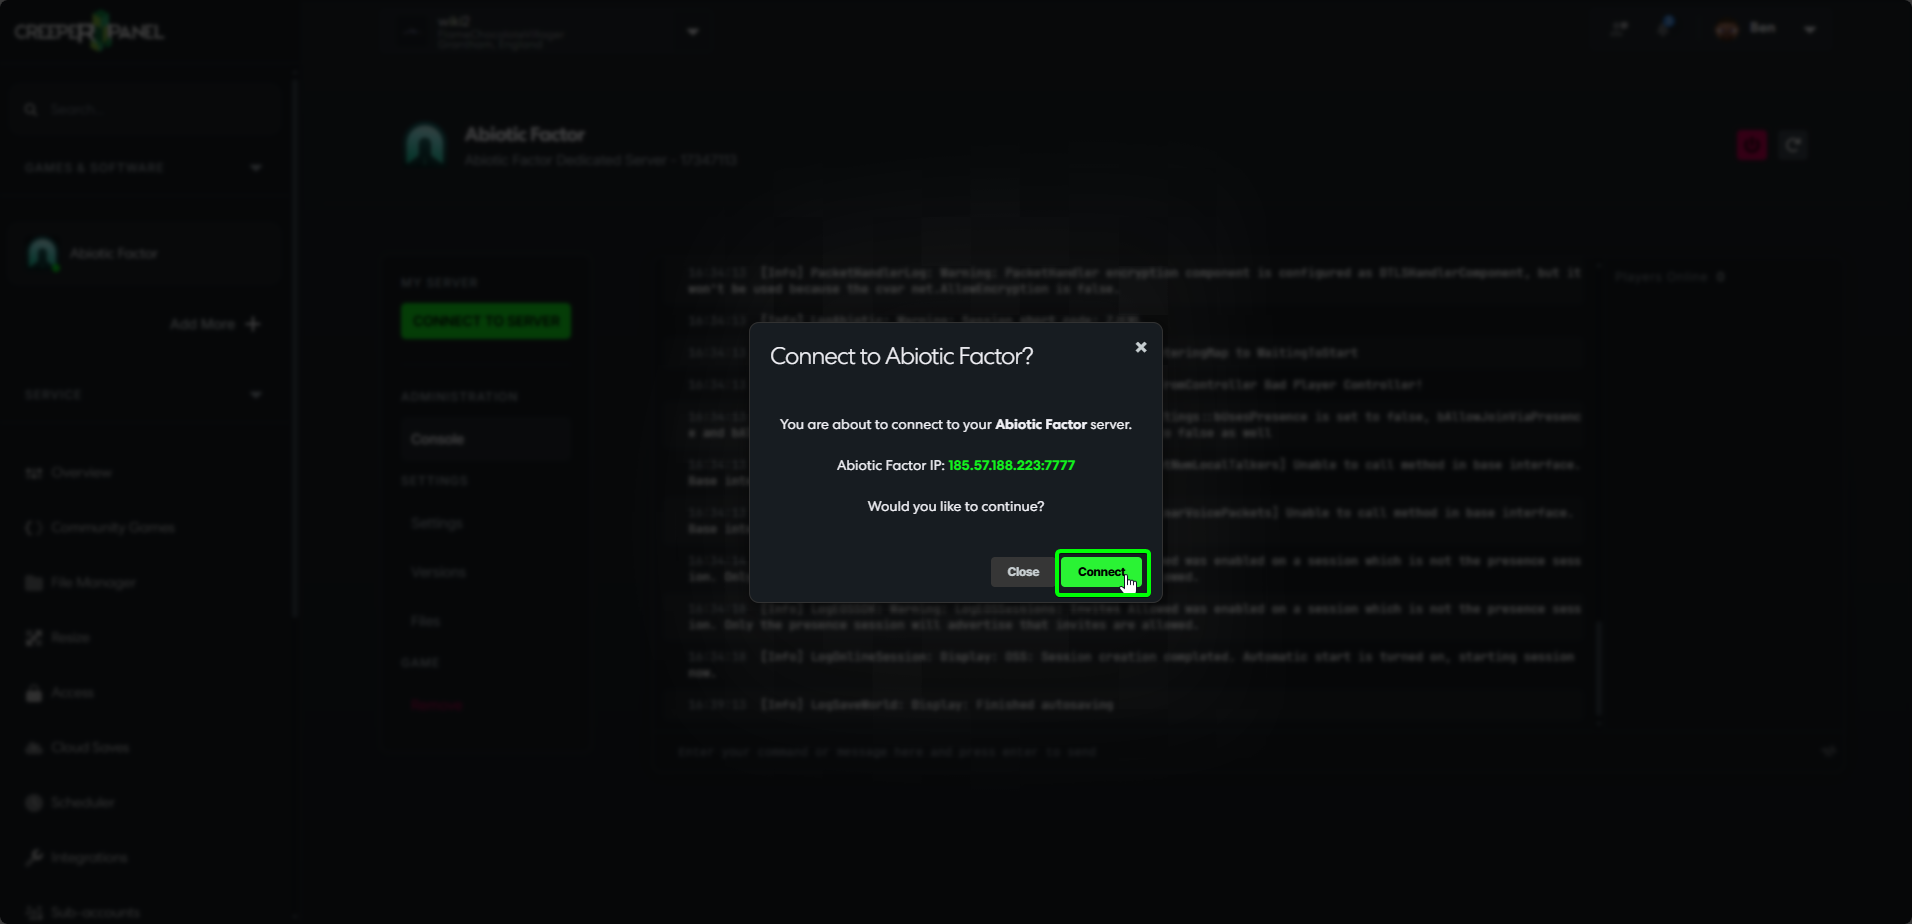Open Cloud Saves in the sidebar
The image size is (1912, 924).
click(78, 747)
